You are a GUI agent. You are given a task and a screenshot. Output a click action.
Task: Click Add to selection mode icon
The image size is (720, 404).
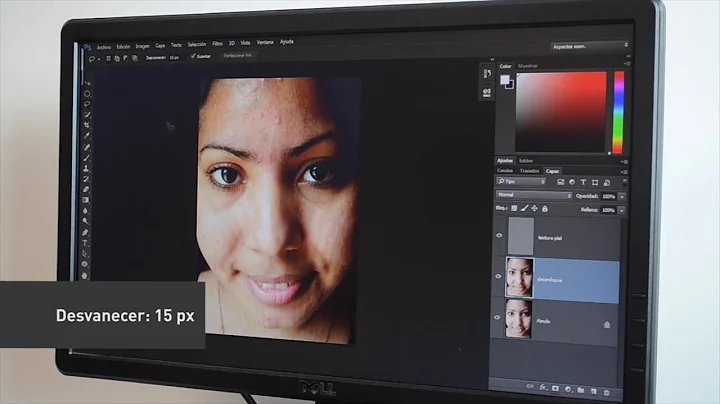[x=117, y=59]
